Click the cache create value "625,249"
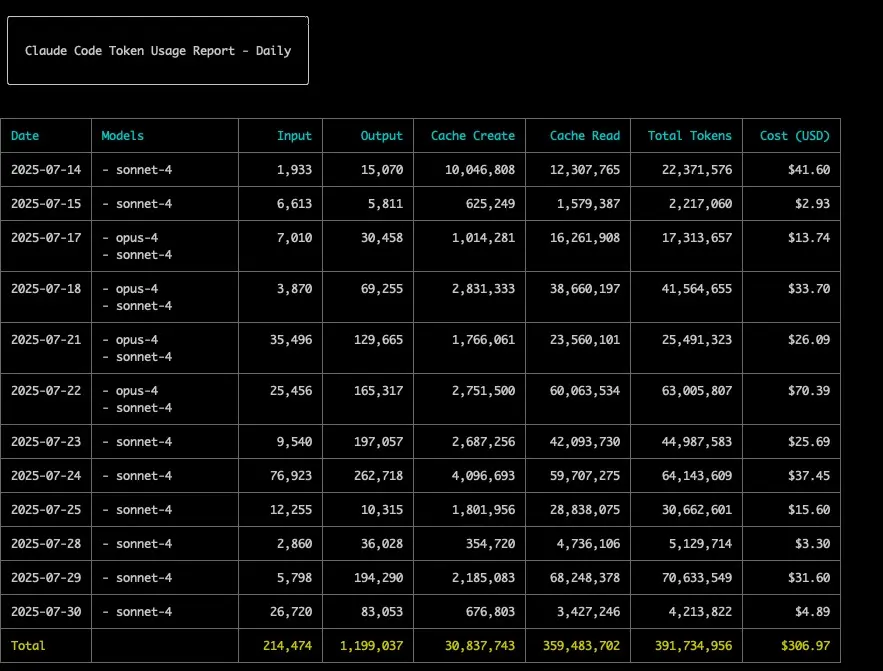This screenshot has width=883, height=671. pos(490,203)
